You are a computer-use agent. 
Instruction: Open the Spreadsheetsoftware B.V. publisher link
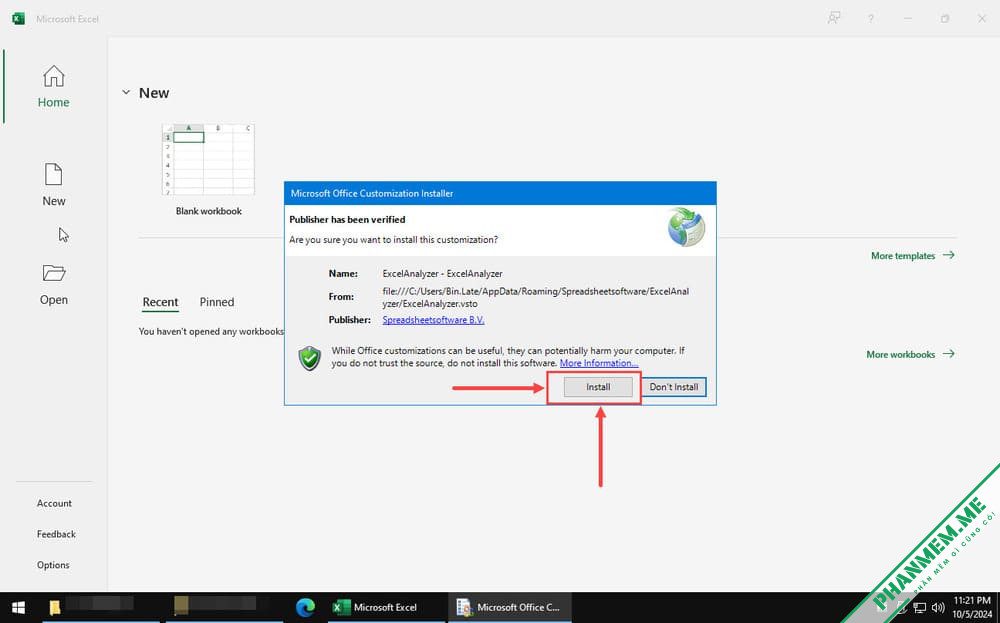tap(433, 320)
